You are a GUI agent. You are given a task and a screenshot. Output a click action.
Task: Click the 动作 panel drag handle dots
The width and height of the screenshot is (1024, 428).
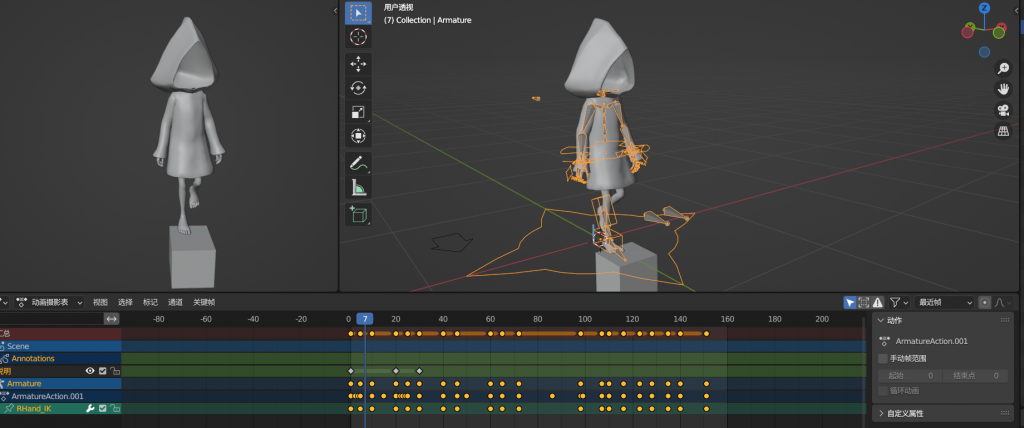(x=1004, y=320)
